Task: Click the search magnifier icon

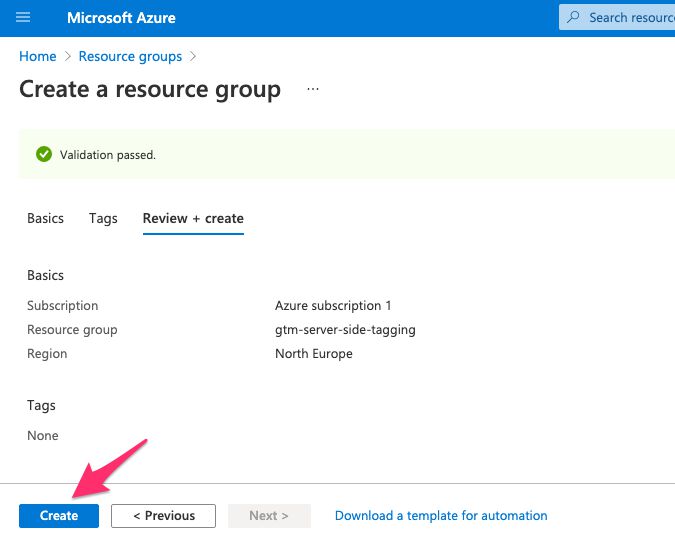Action: pos(573,17)
